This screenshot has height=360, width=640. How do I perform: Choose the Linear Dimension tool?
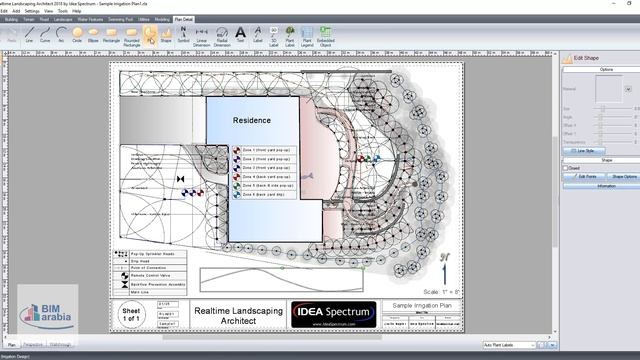coord(201,36)
